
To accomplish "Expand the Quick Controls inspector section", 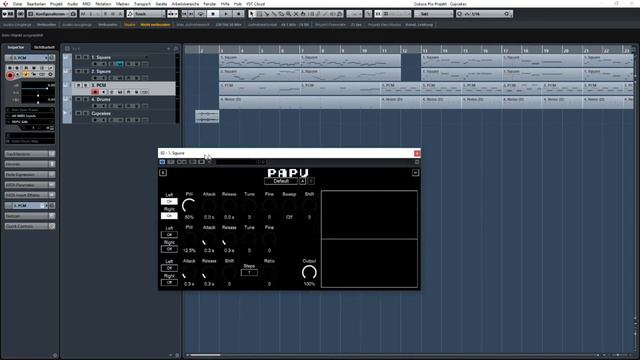I will click(x=30, y=226).
